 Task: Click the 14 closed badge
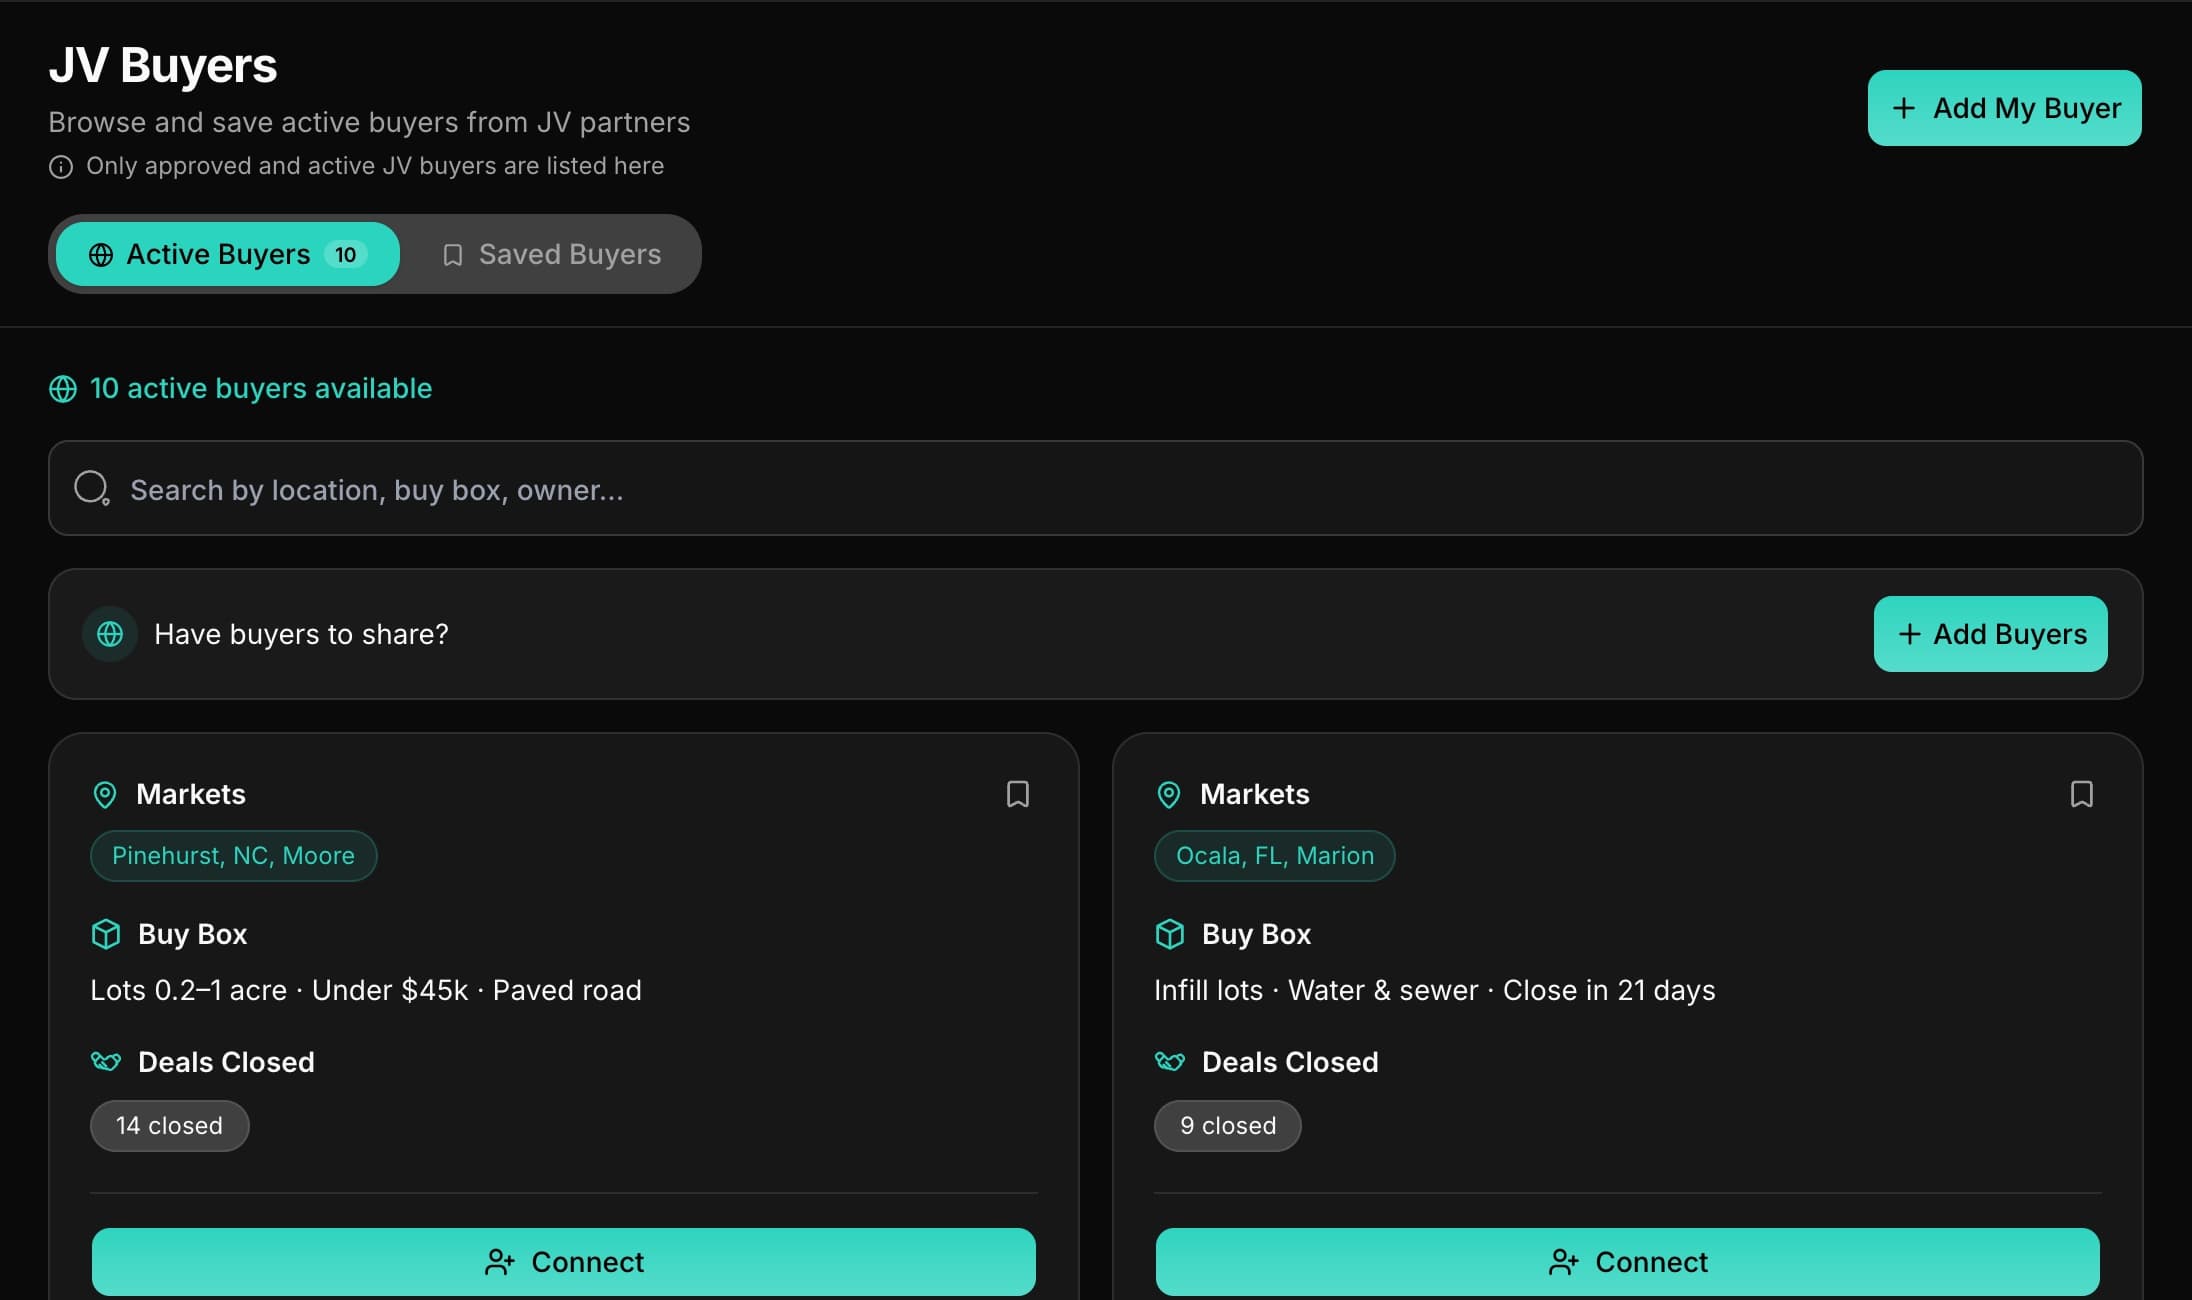[x=169, y=1126]
